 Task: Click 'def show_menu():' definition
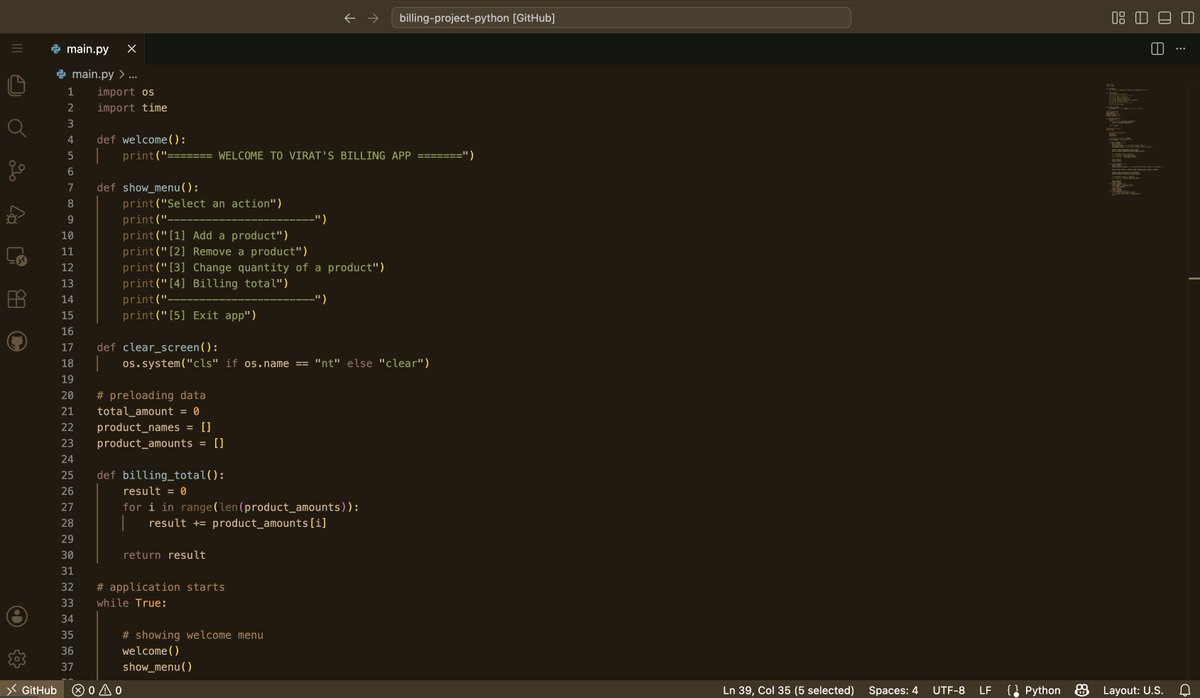pyautogui.click(x=148, y=187)
